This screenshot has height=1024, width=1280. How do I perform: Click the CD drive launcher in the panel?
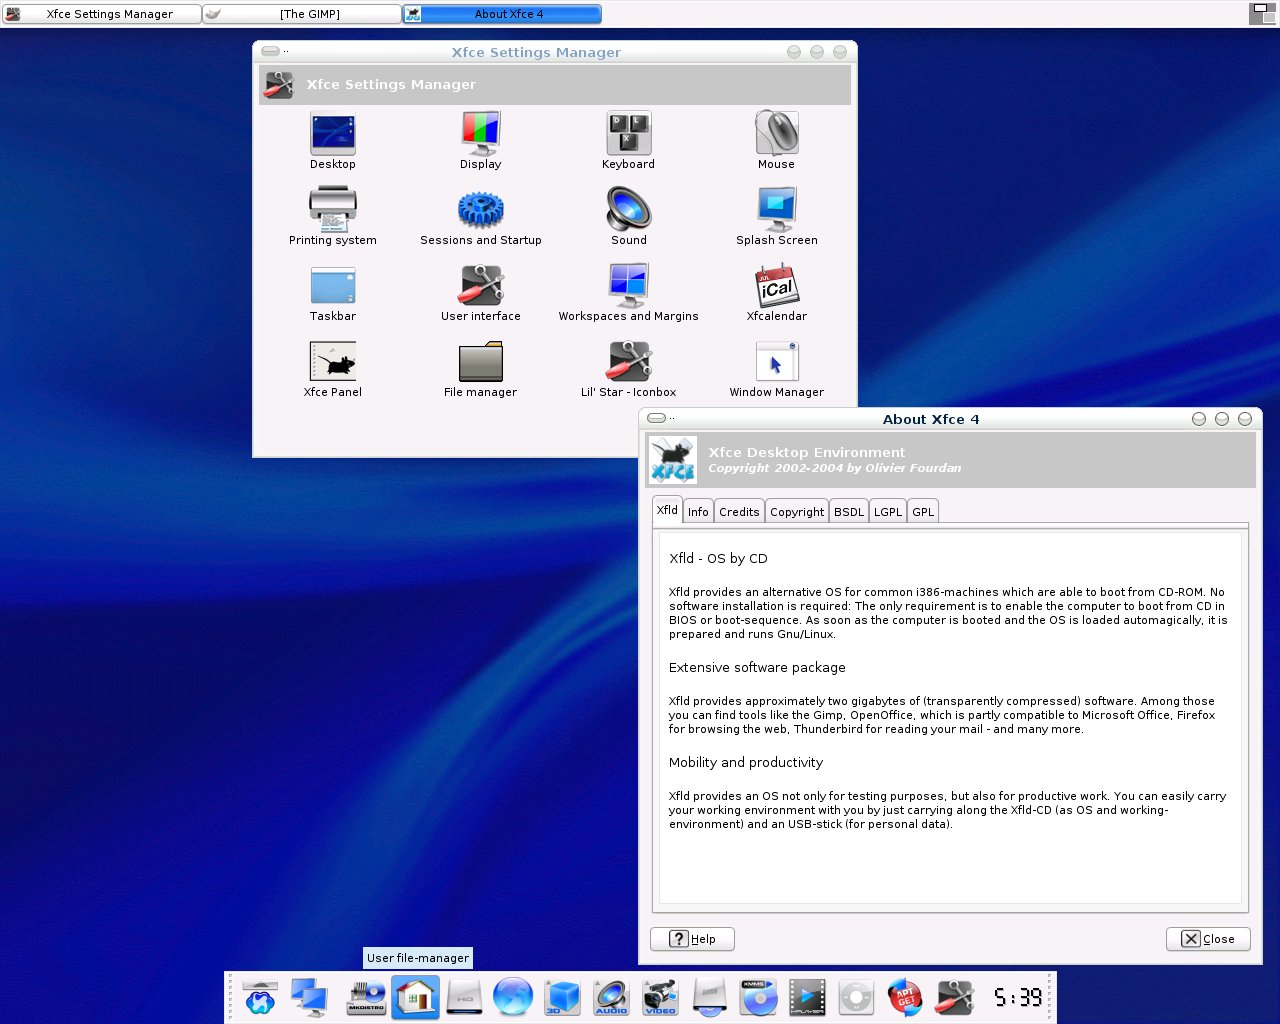coord(709,997)
